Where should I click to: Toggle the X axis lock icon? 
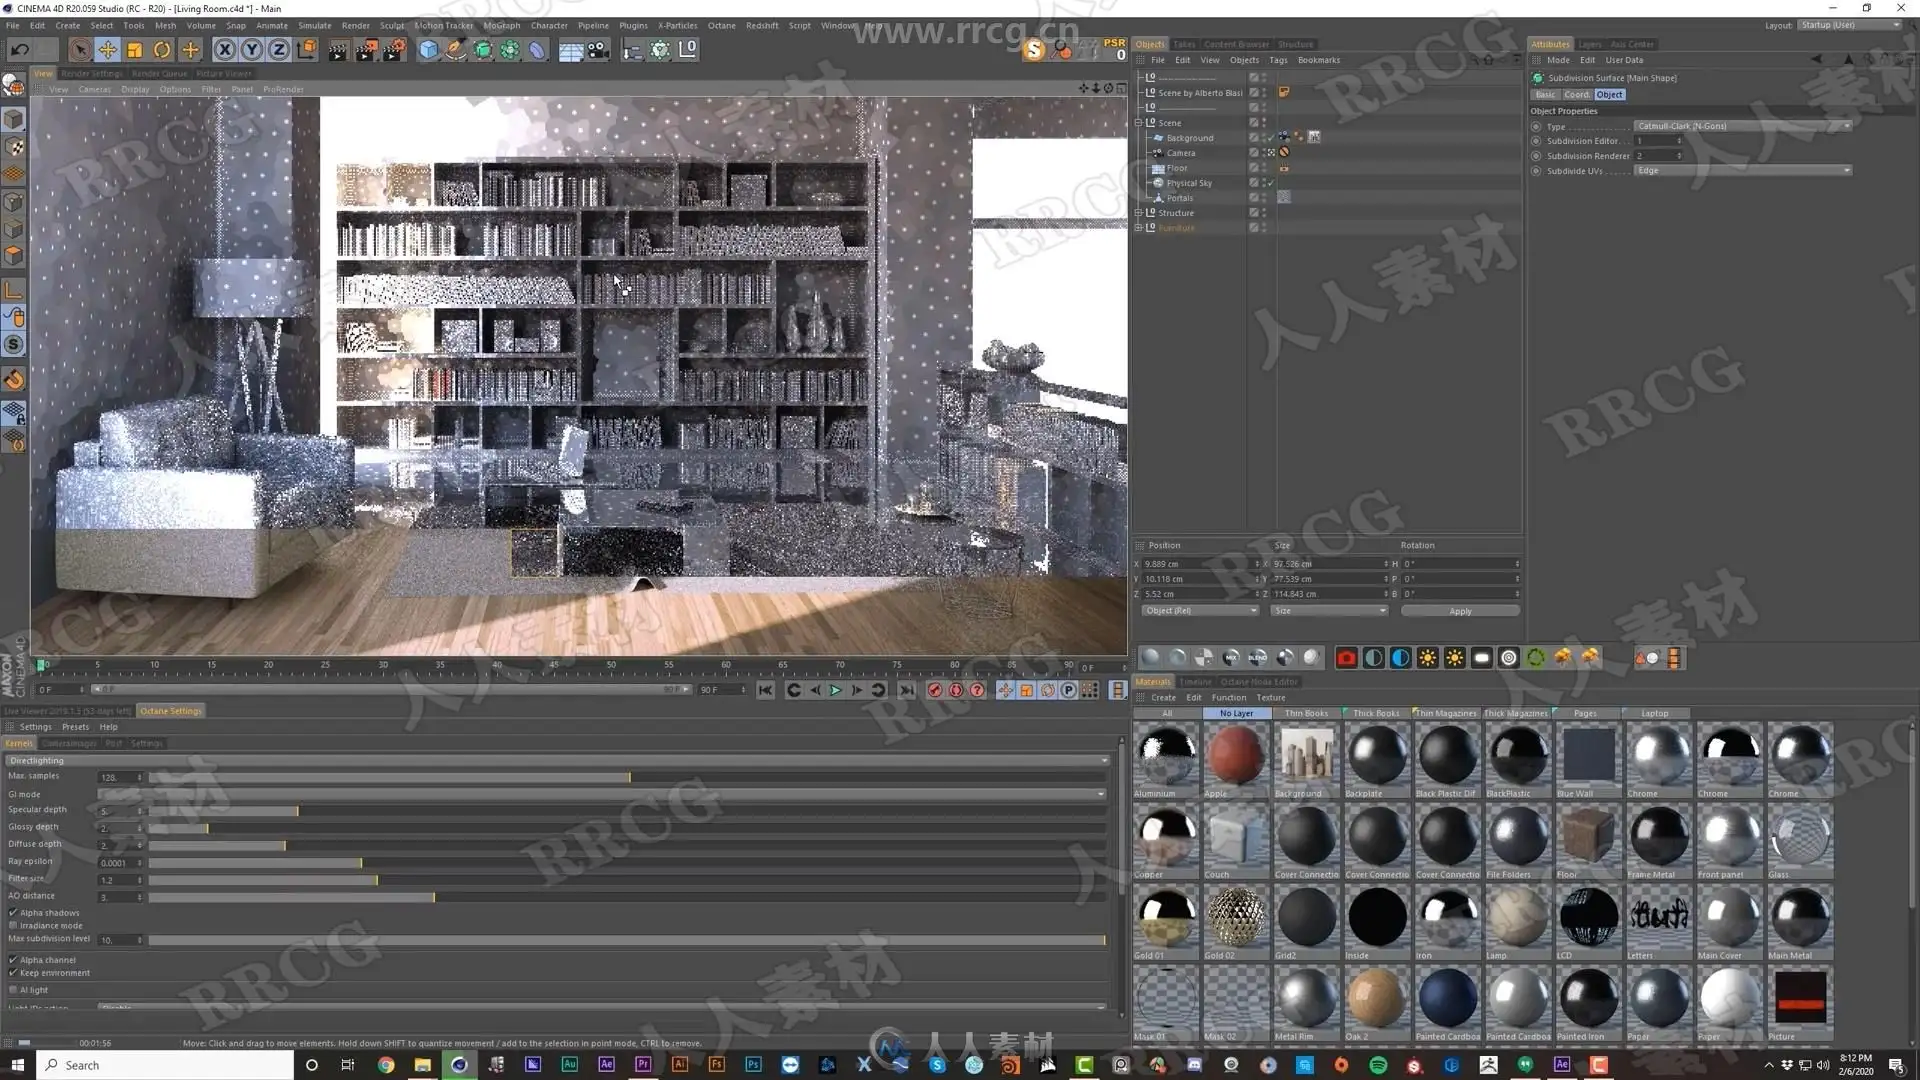tap(225, 50)
